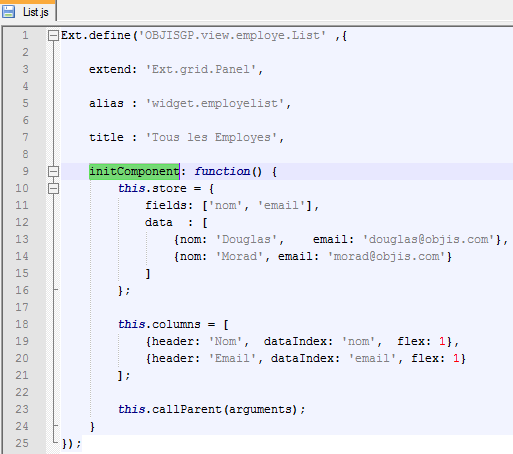Click the 'Morad' string
The image size is (513, 454).
(x=239, y=256)
